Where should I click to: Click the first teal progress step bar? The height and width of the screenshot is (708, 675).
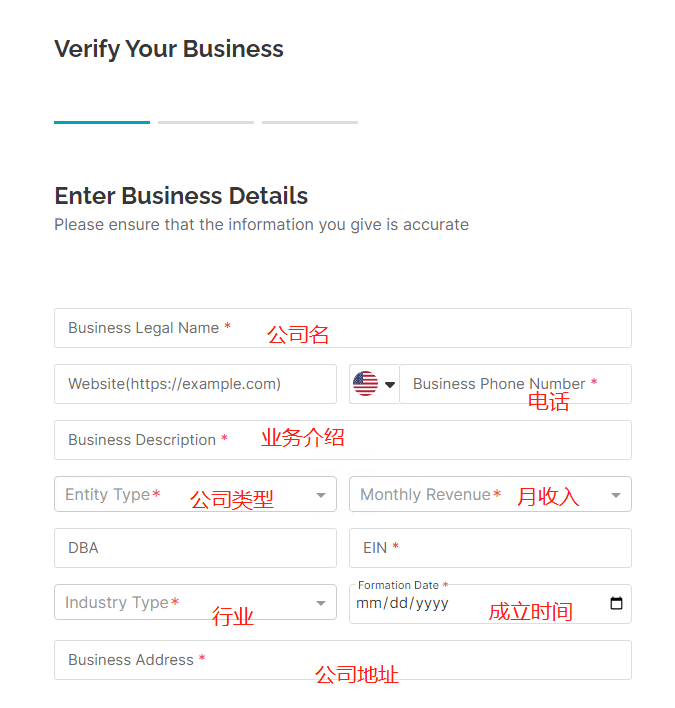click(102, 122)
